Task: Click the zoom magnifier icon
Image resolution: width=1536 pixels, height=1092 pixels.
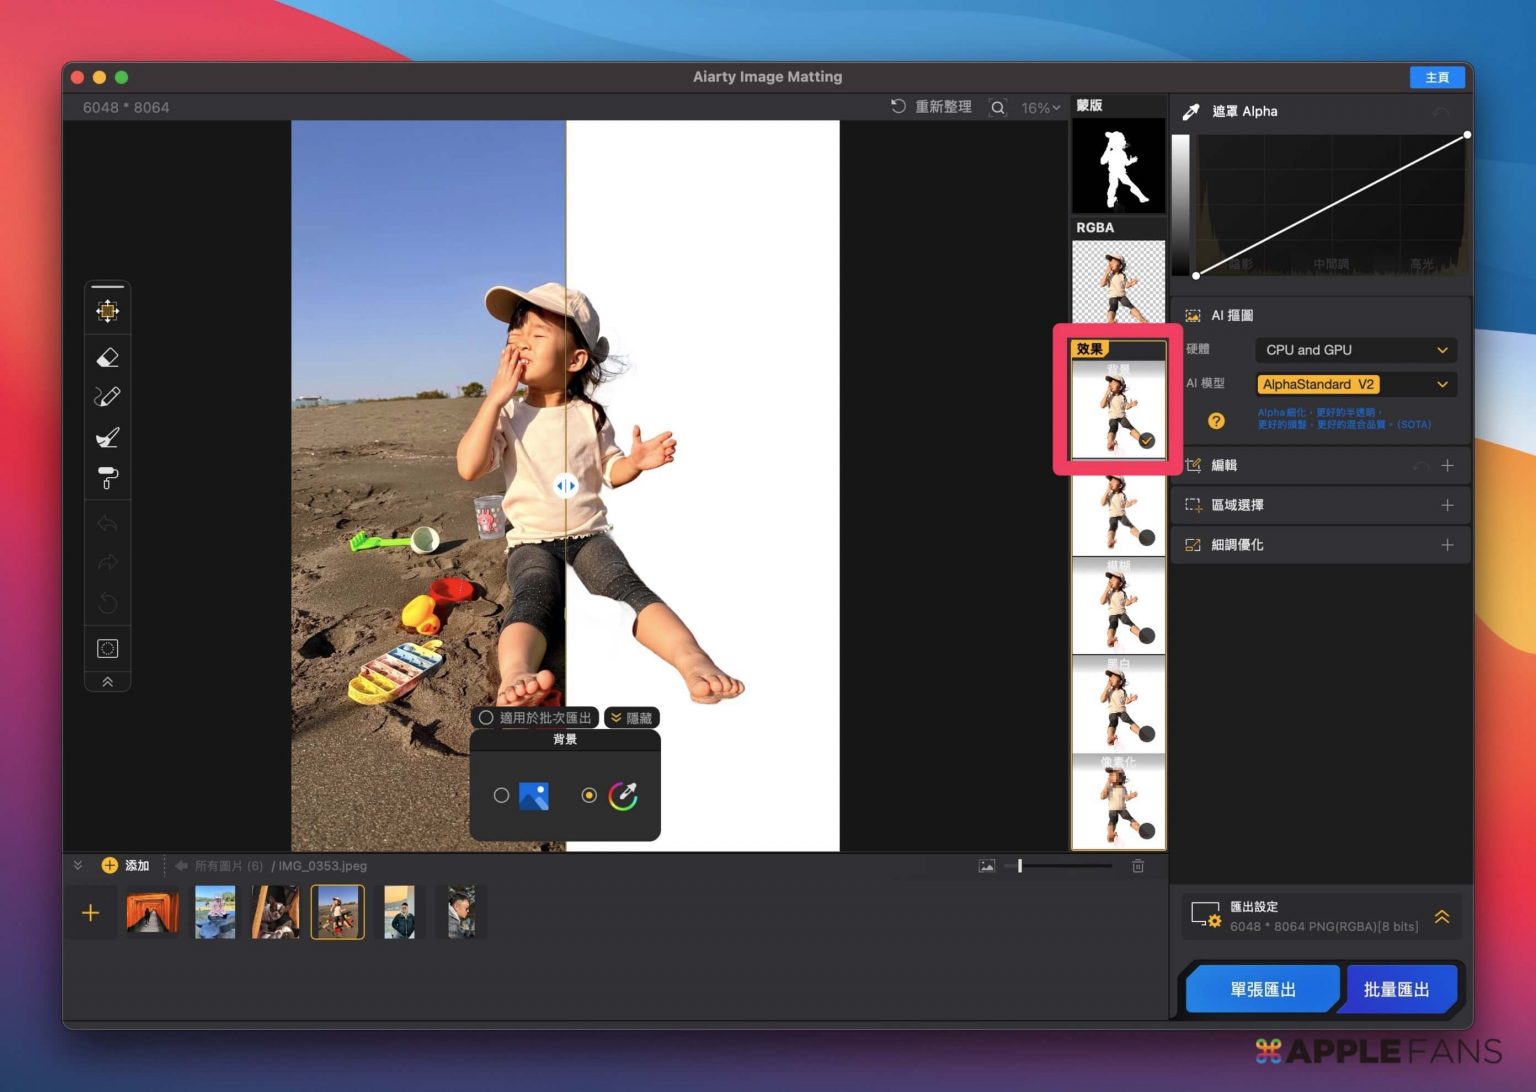Action: [x=997, y=108]
